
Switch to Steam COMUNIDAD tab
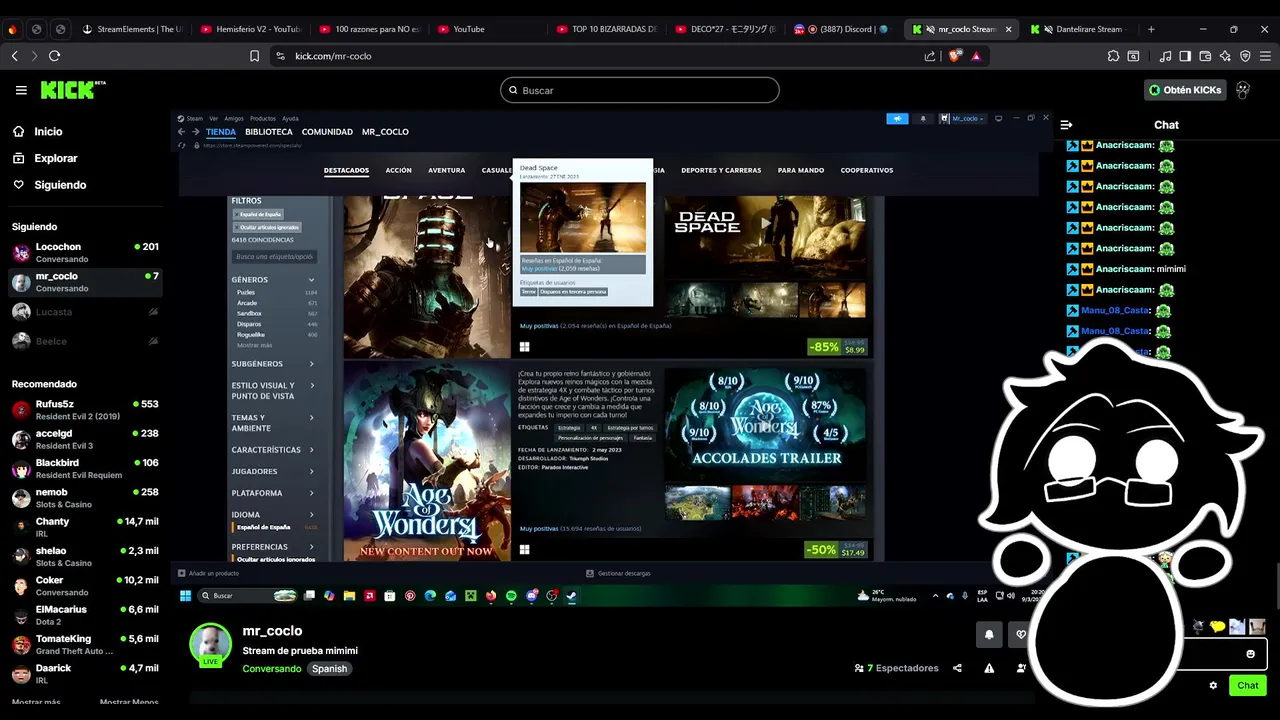(327, 132)
